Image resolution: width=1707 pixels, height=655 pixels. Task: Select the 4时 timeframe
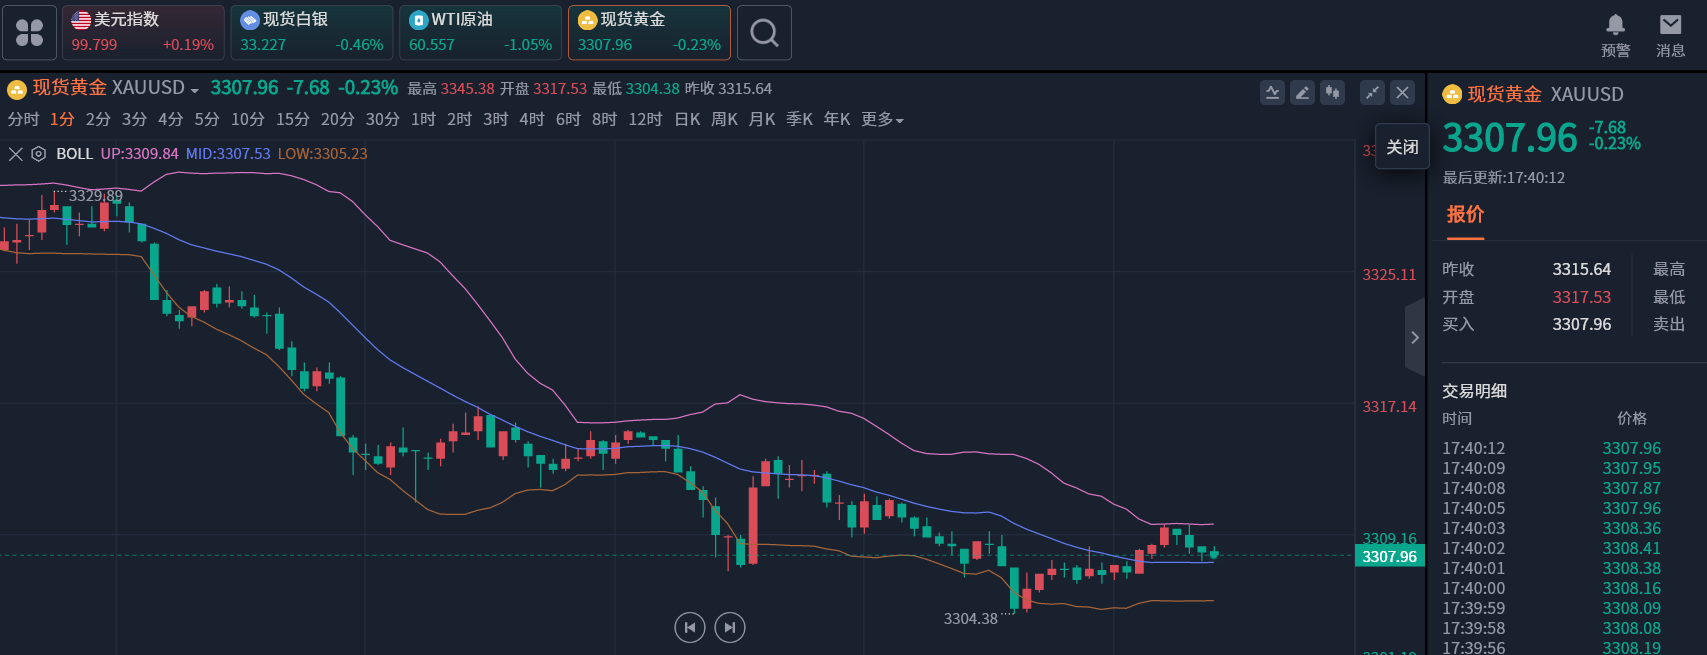coord(531,119)
